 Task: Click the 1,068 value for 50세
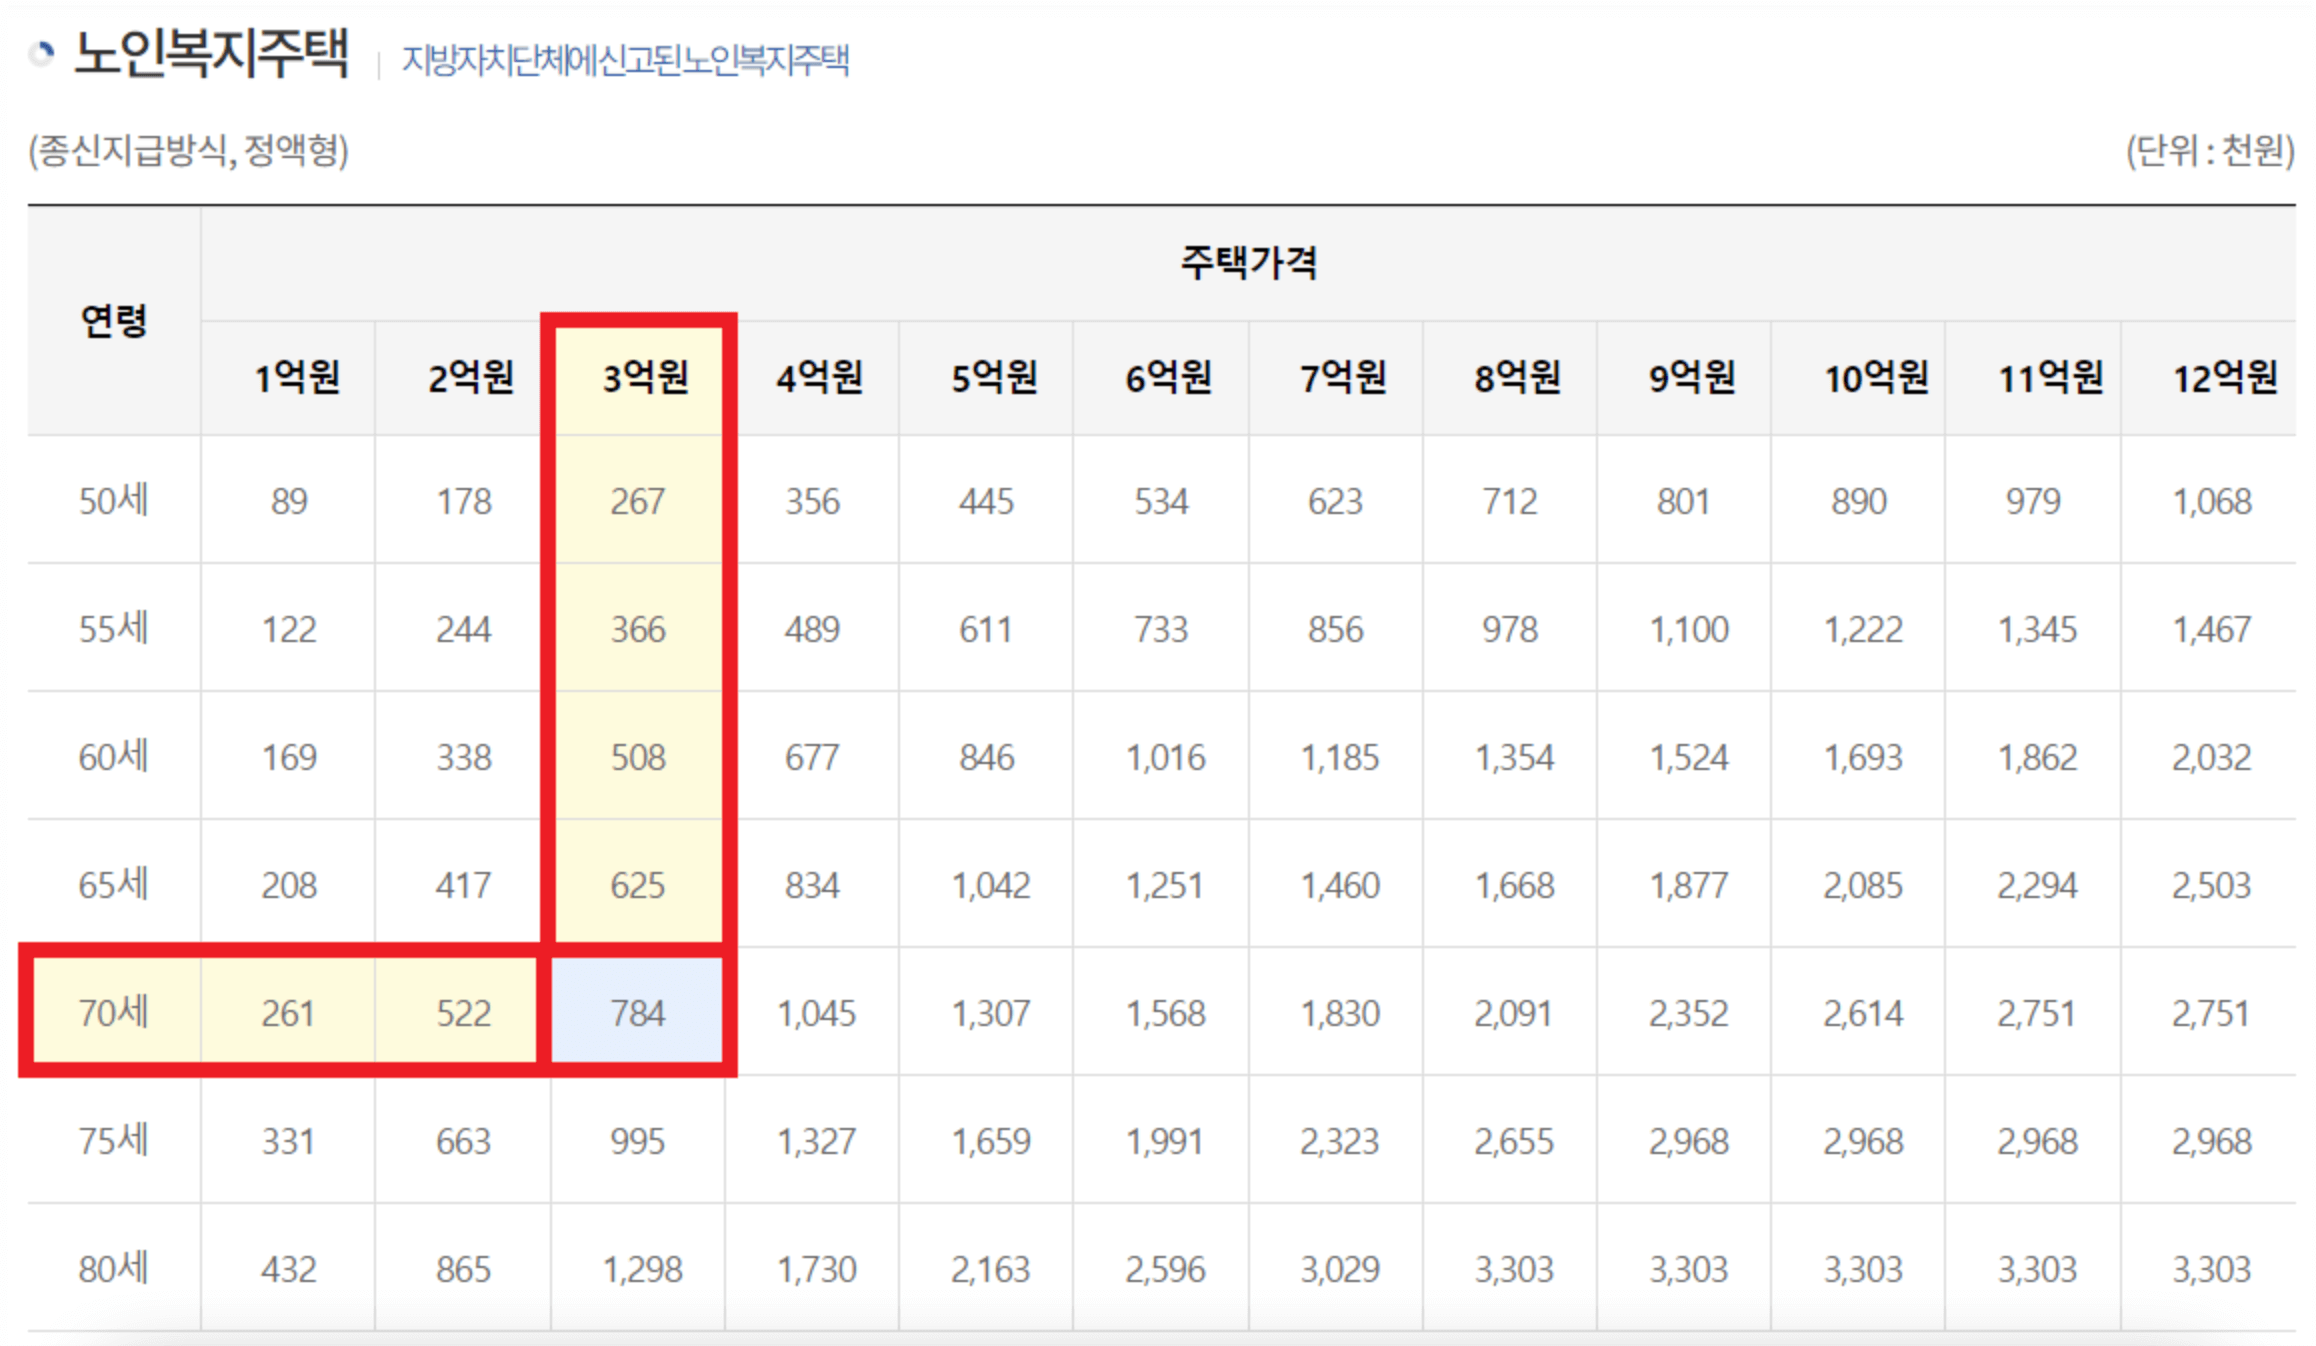click(2212, 501)
